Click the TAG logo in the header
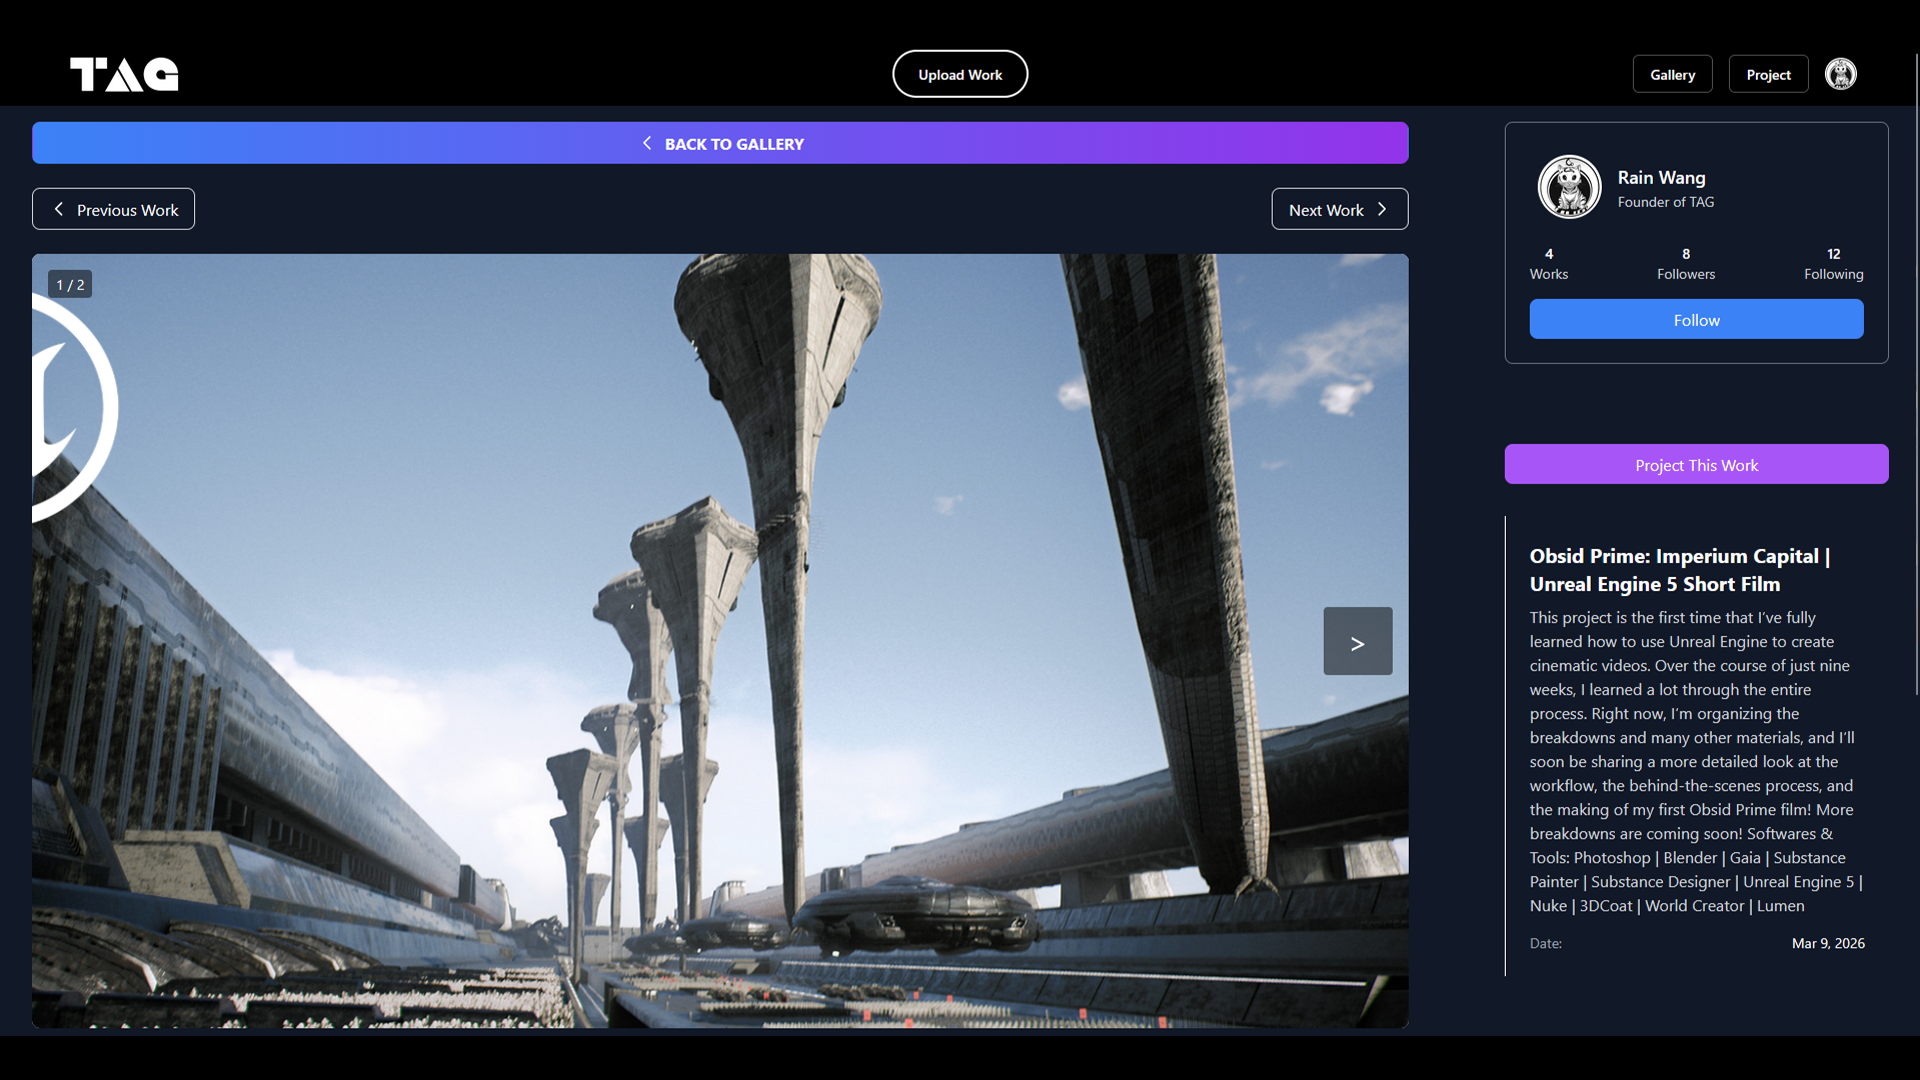 124,74
